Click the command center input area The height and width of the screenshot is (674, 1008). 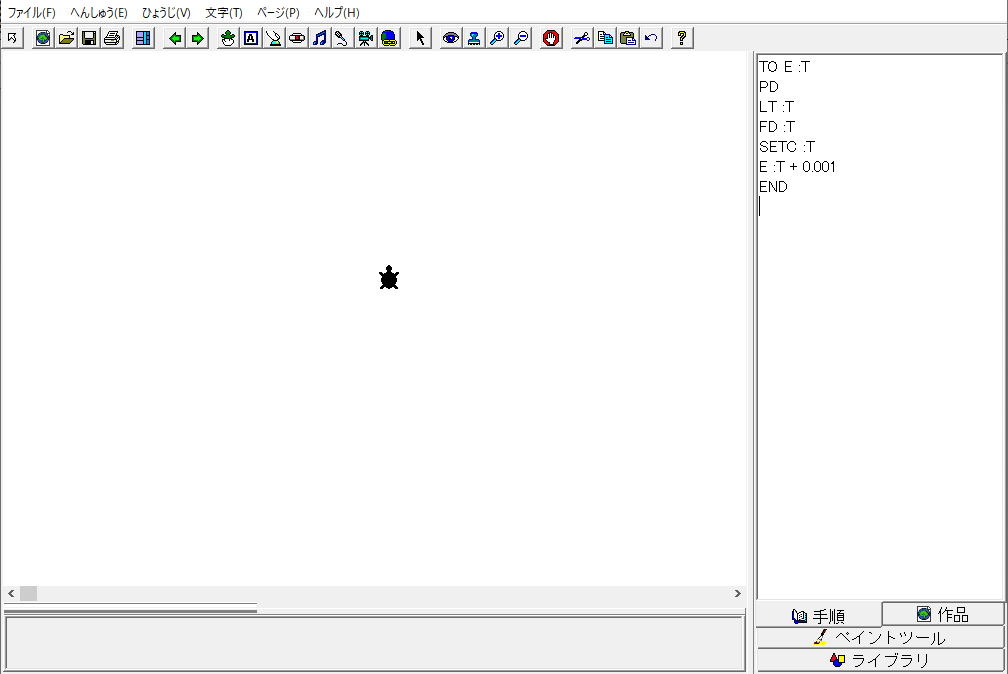(375, 643)
